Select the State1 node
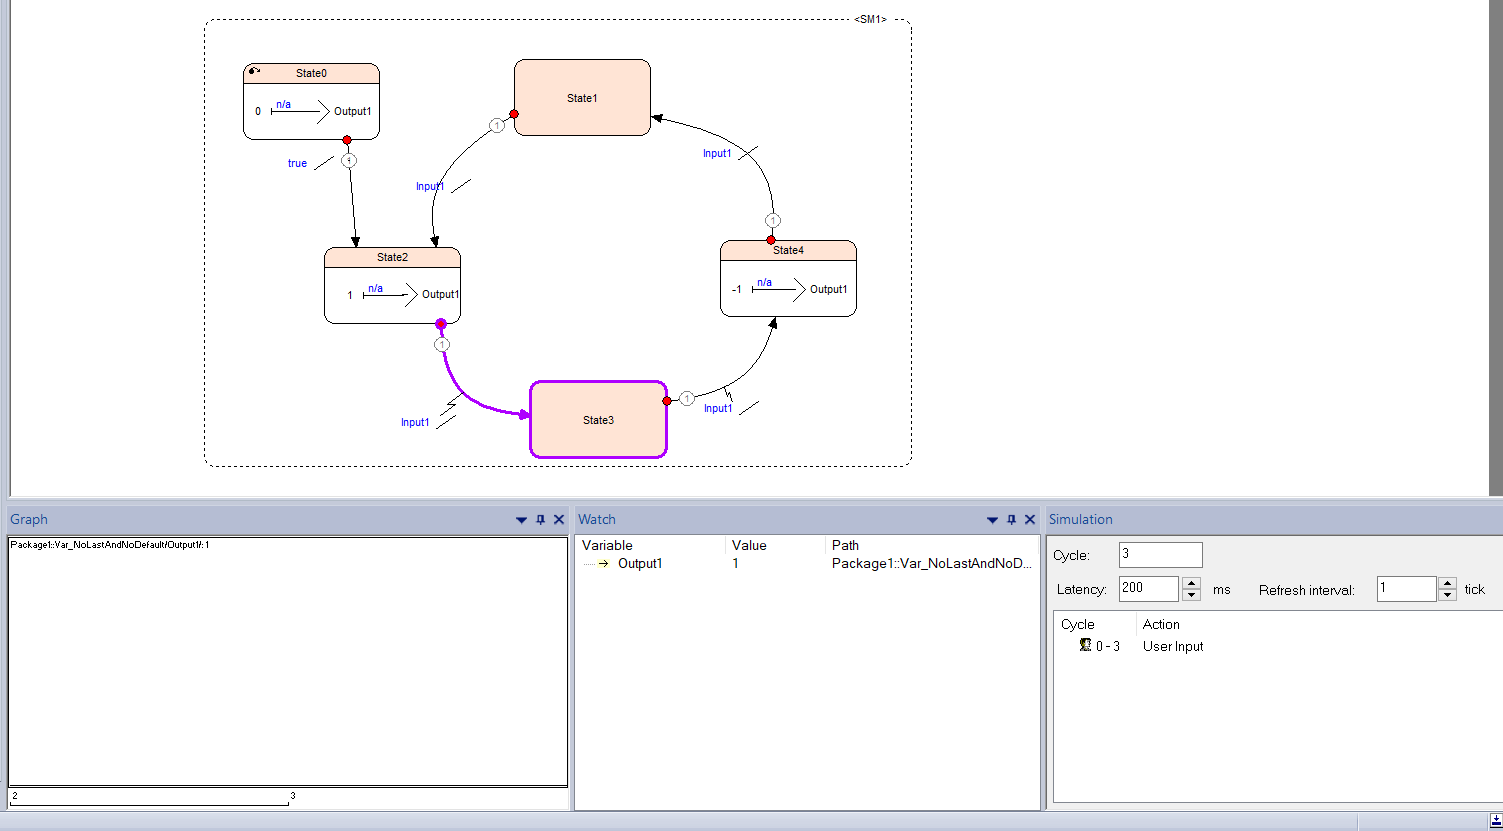This screenshot has width=1503, height=831. tap(582, 97)
